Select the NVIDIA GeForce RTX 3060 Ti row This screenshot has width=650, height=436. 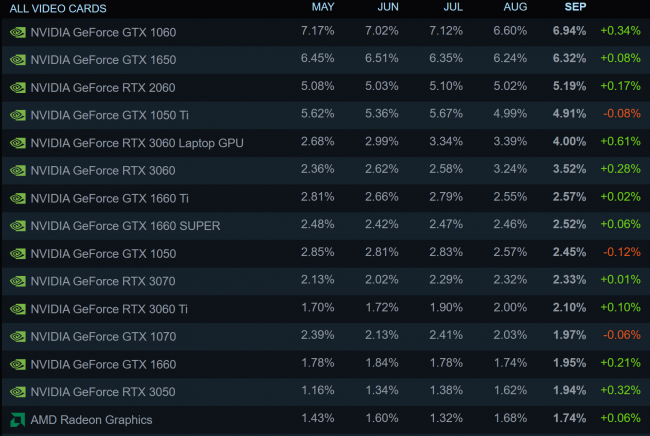[325, 309]
